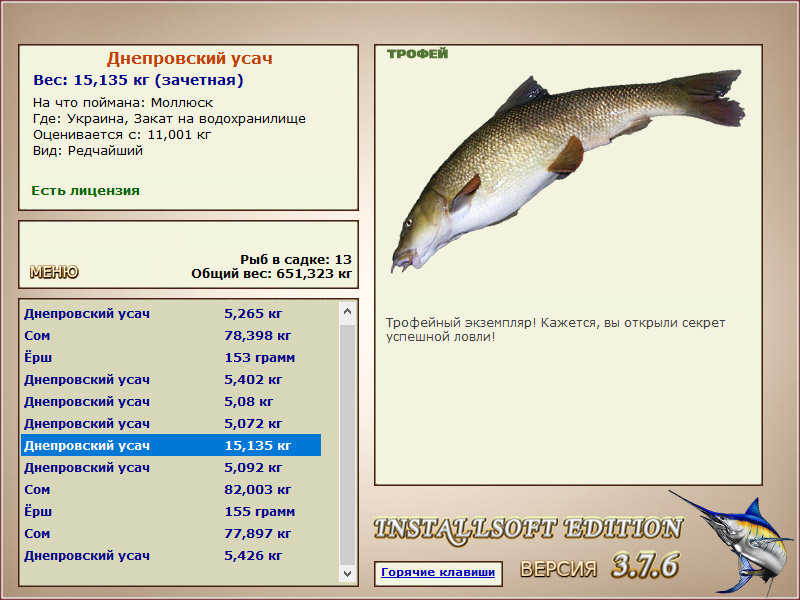Select Днепровский усач 5,072 кг row
Screen dimensions: 800x600
click(x=171, y=423)
